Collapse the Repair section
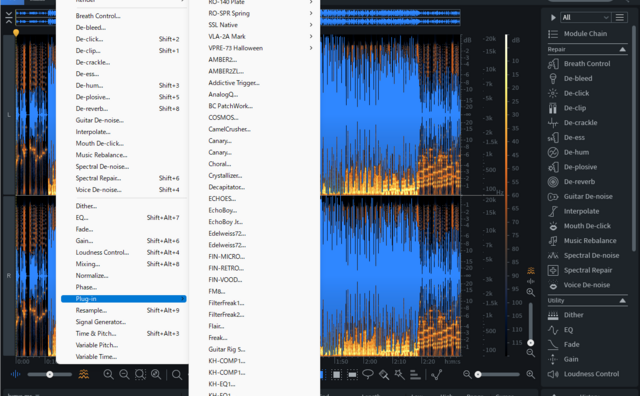The width and height of the screenshot is (640, 396). pos(622,49)
